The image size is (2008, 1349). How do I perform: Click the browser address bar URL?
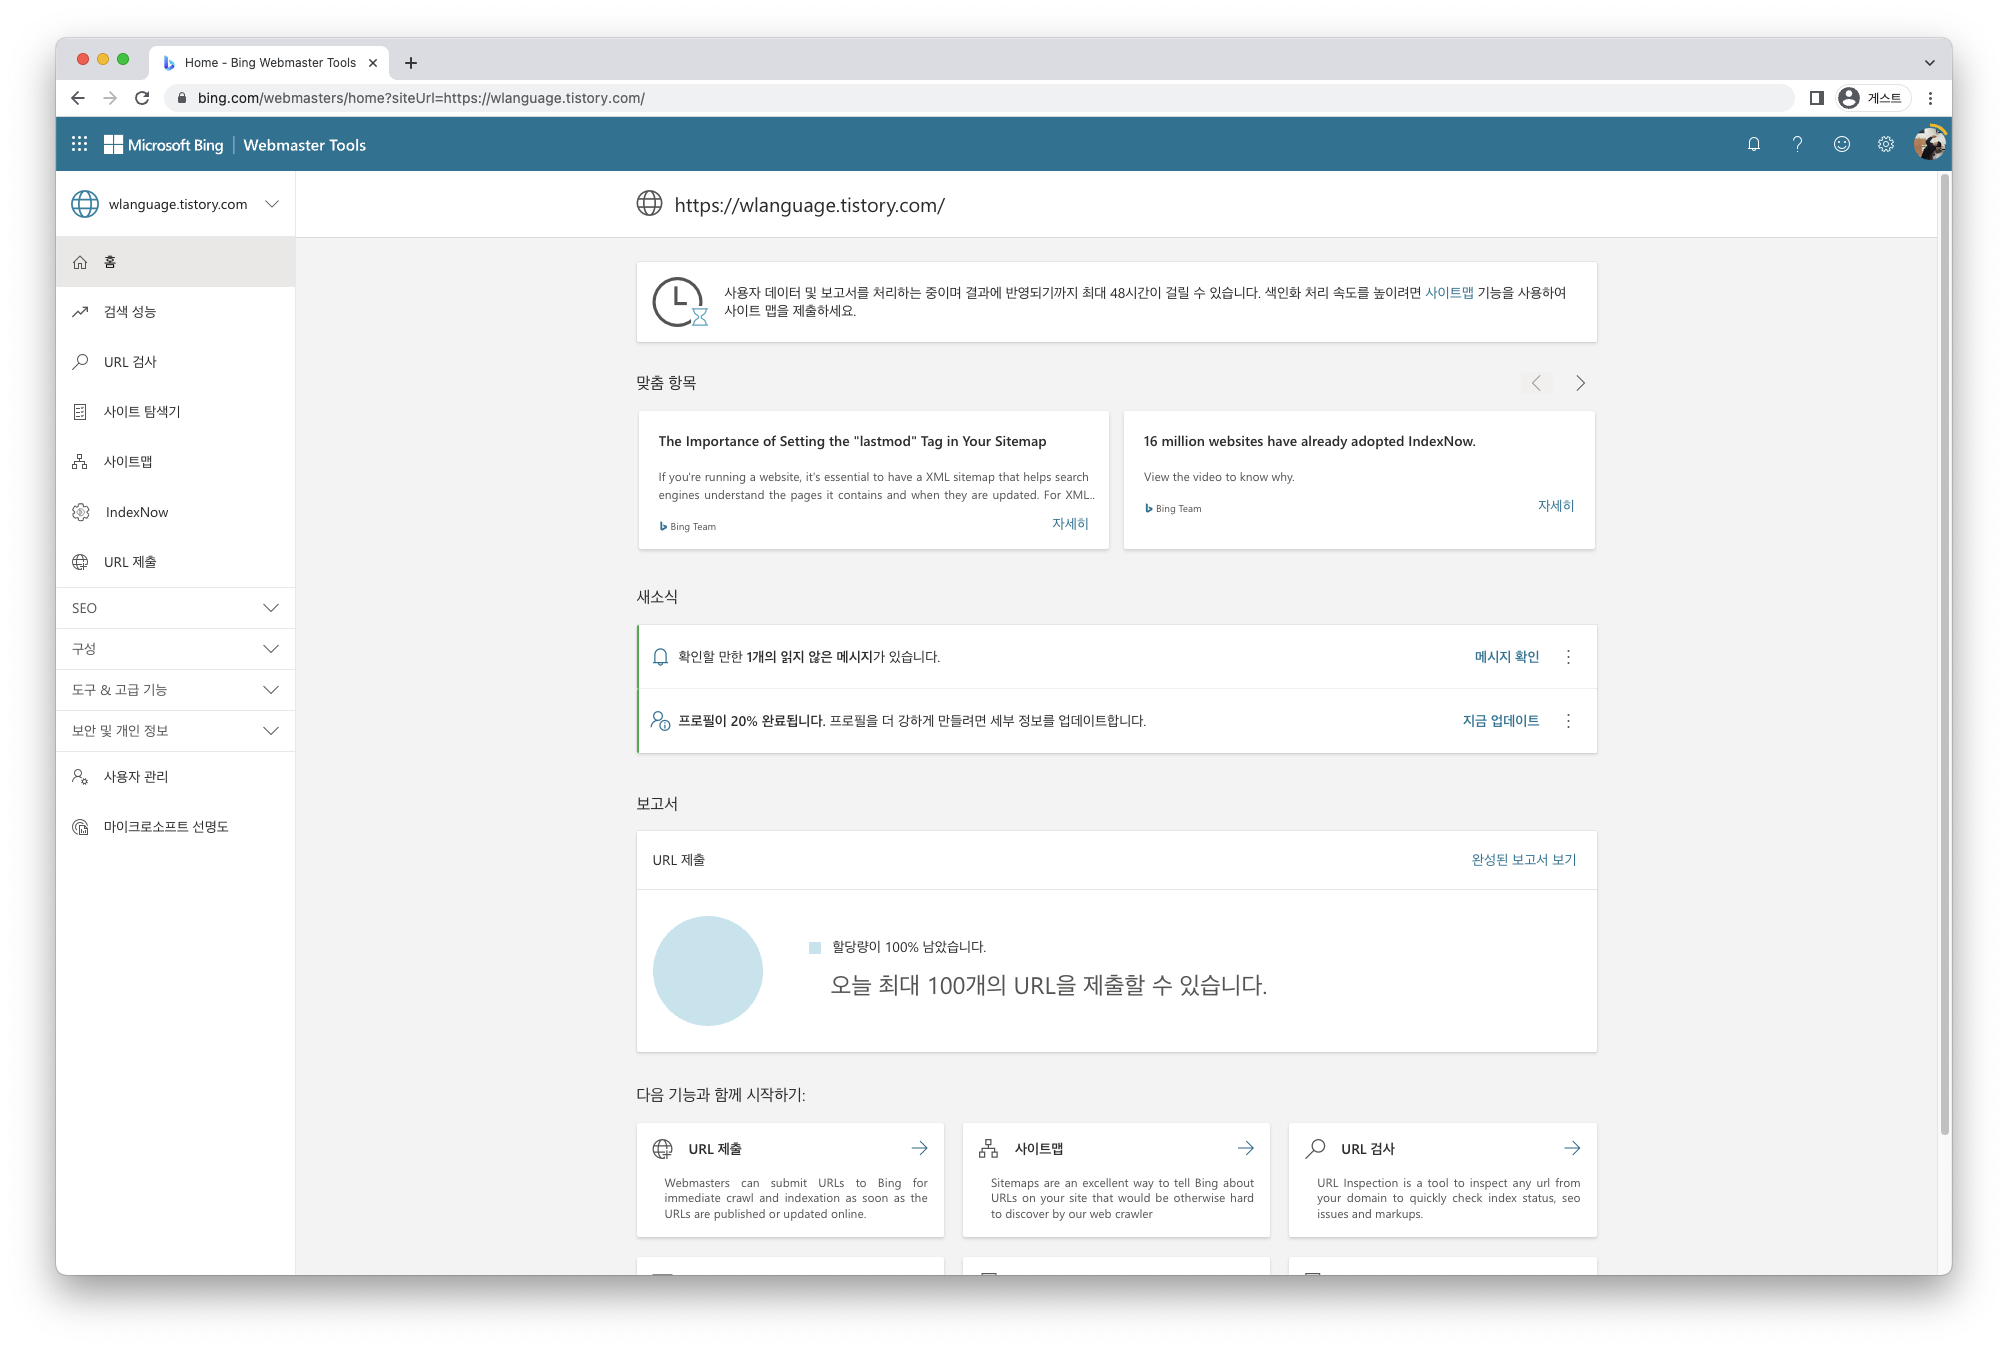click(420, 98)
